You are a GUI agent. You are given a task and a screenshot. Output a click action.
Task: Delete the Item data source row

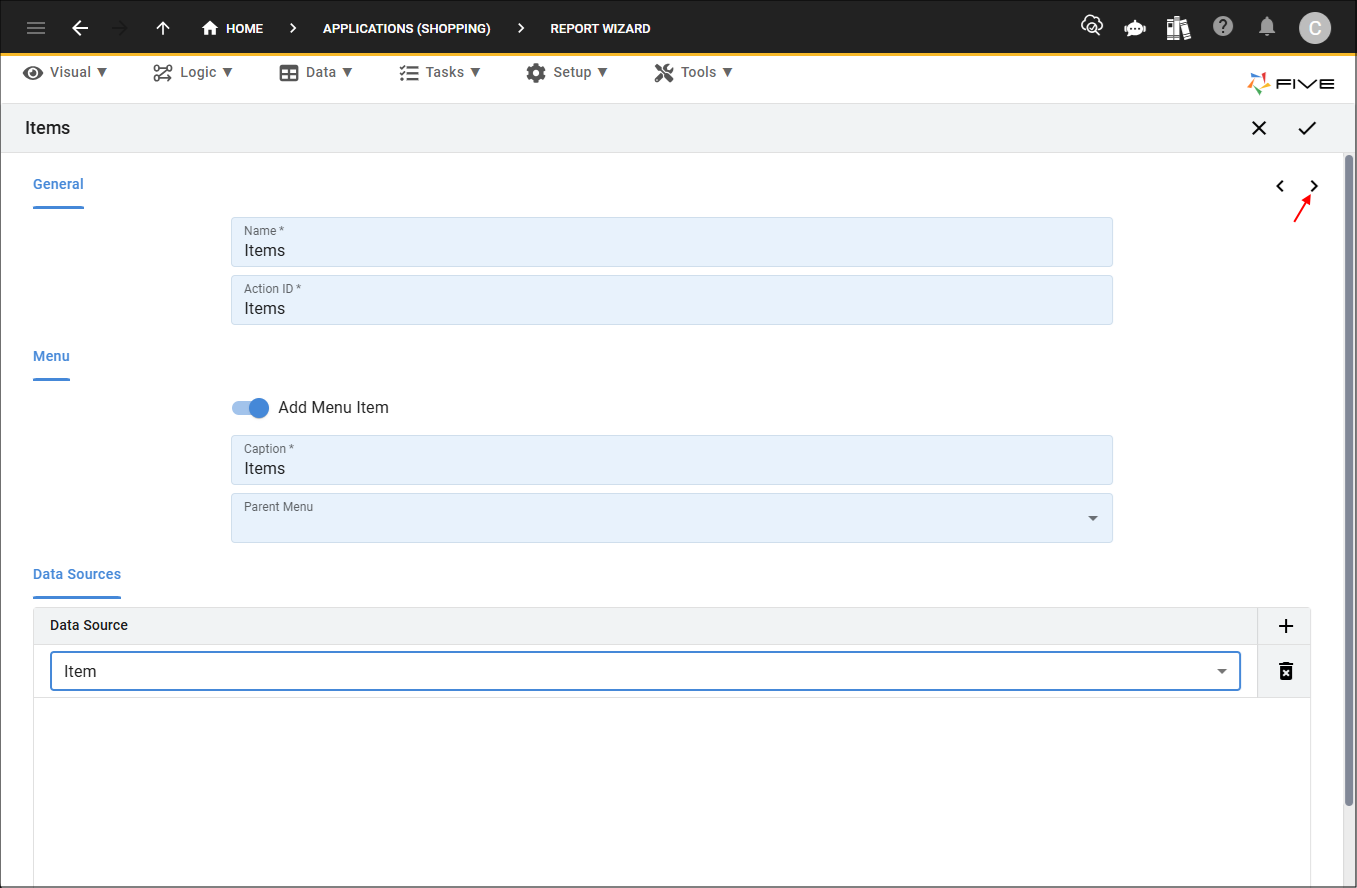point(1286,671)
